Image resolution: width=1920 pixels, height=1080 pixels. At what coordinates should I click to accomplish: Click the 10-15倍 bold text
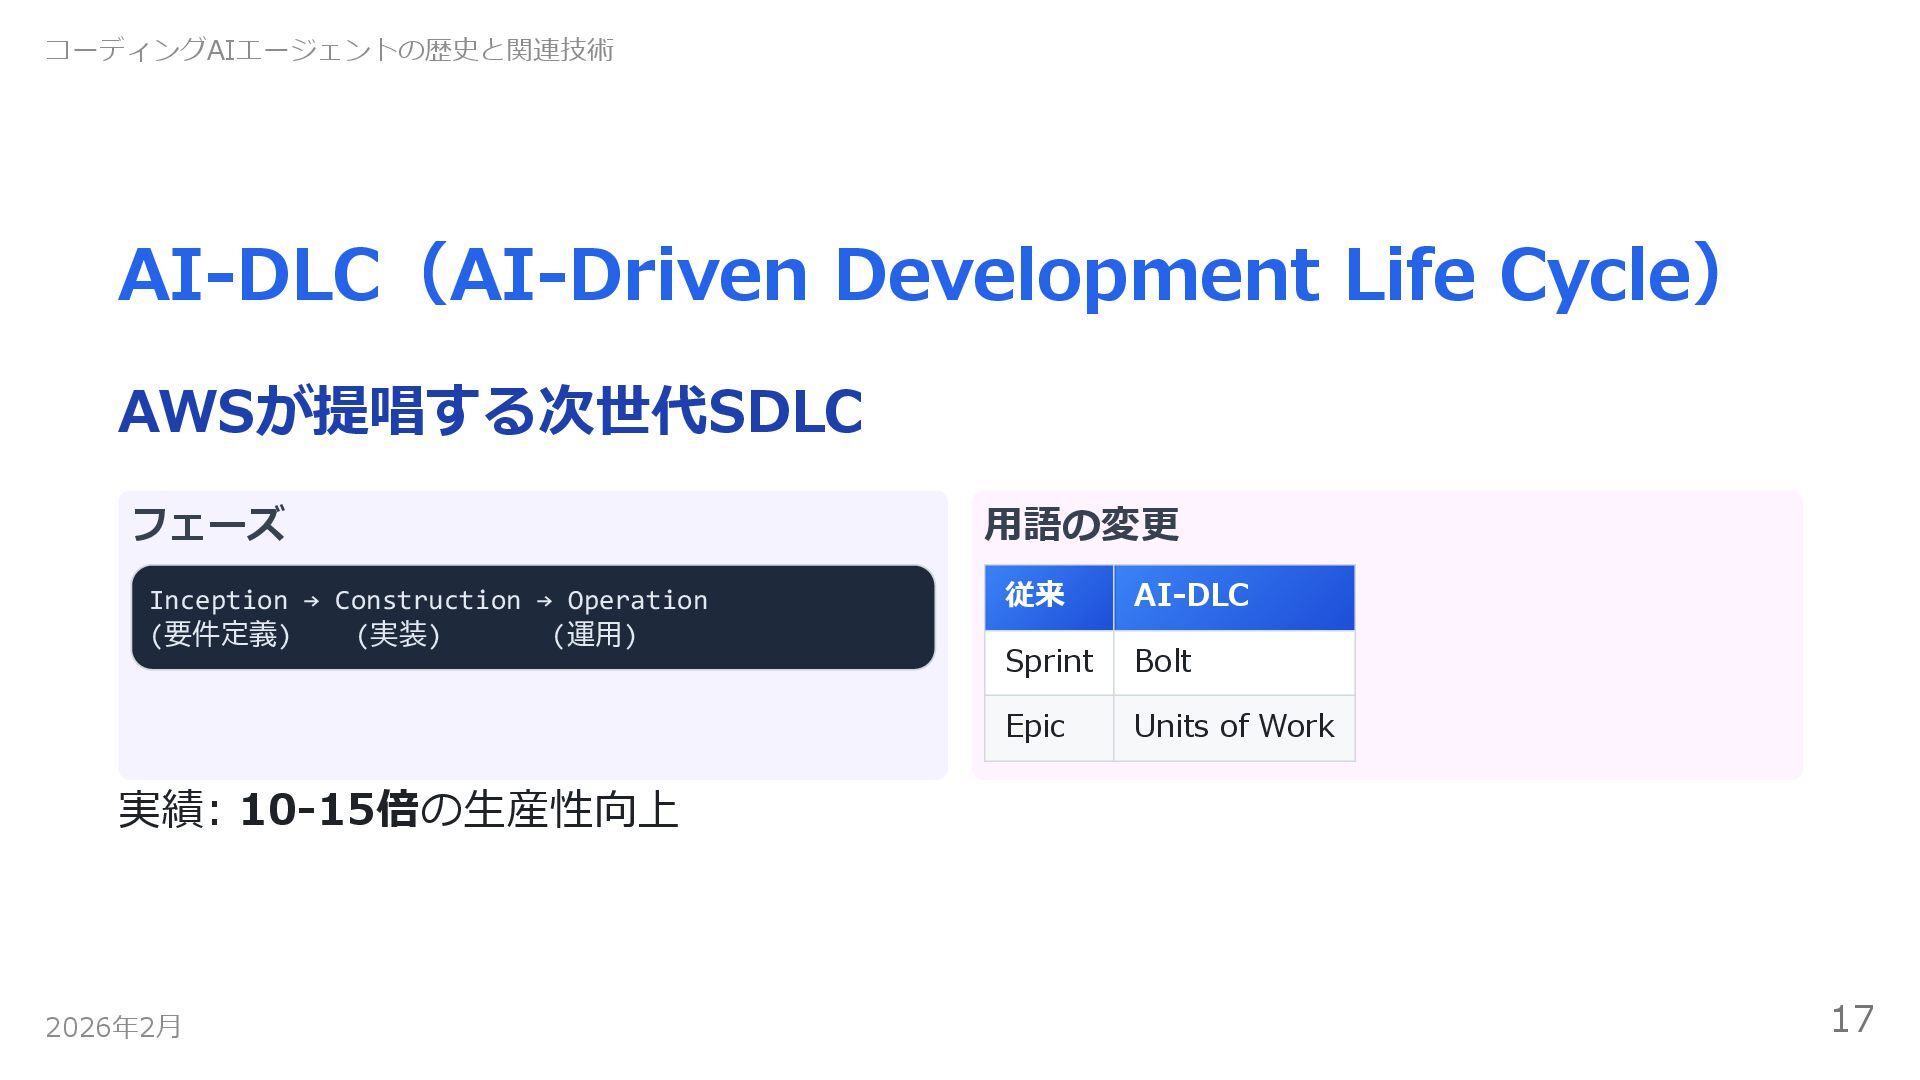coord(328,809)
